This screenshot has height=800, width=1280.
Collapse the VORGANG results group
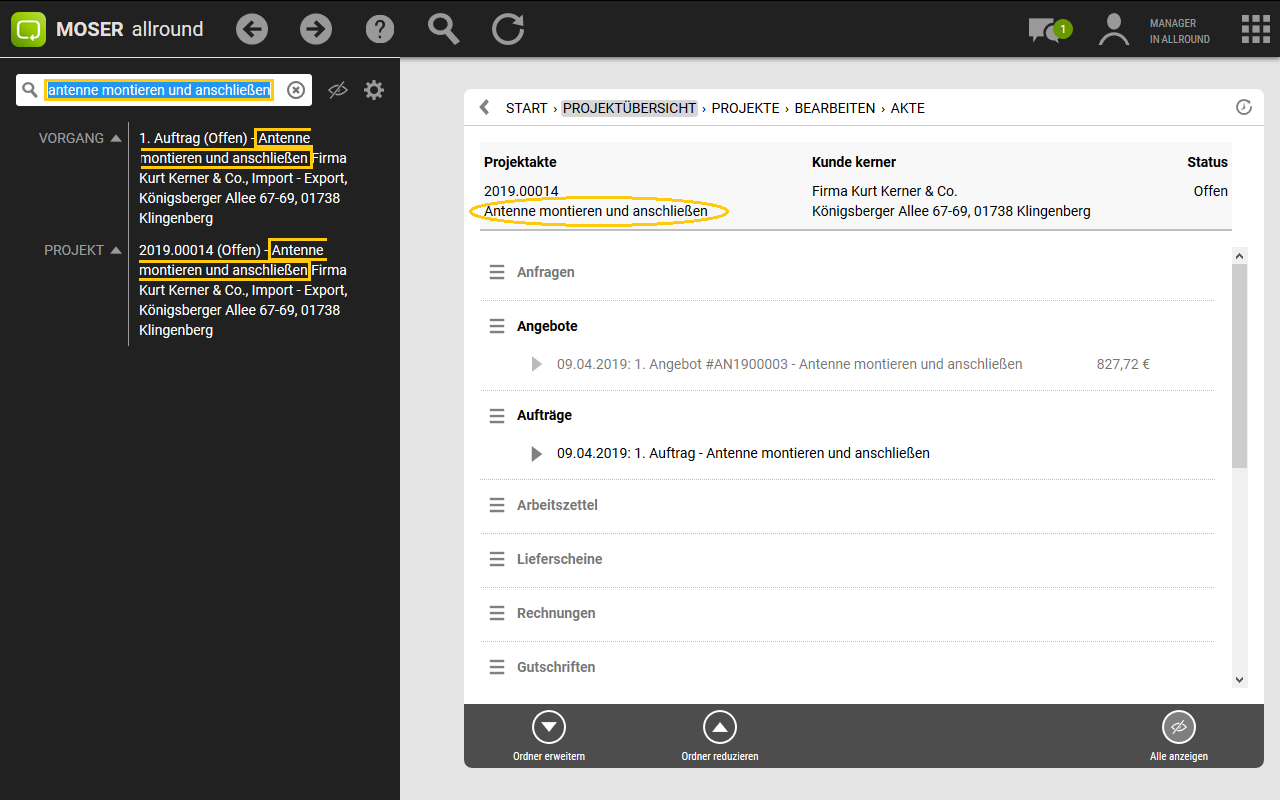(x=116, y=138)
